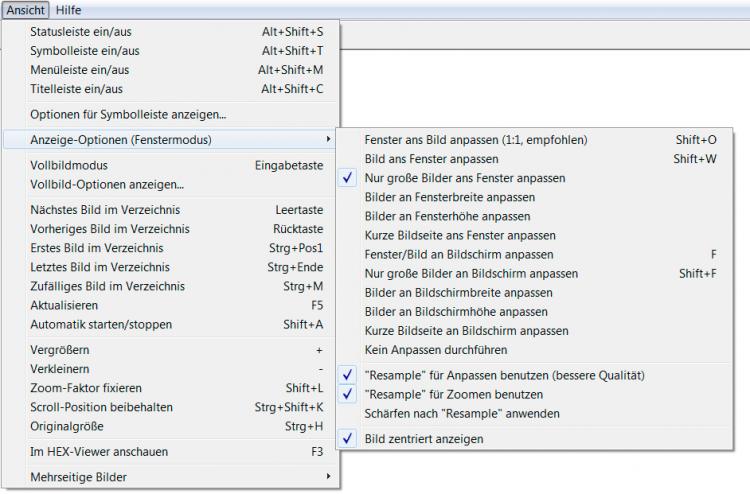Toggle 'Bild zentriert anzeigen' option
The width and height of the screenshot is (750, 494).
424,438
